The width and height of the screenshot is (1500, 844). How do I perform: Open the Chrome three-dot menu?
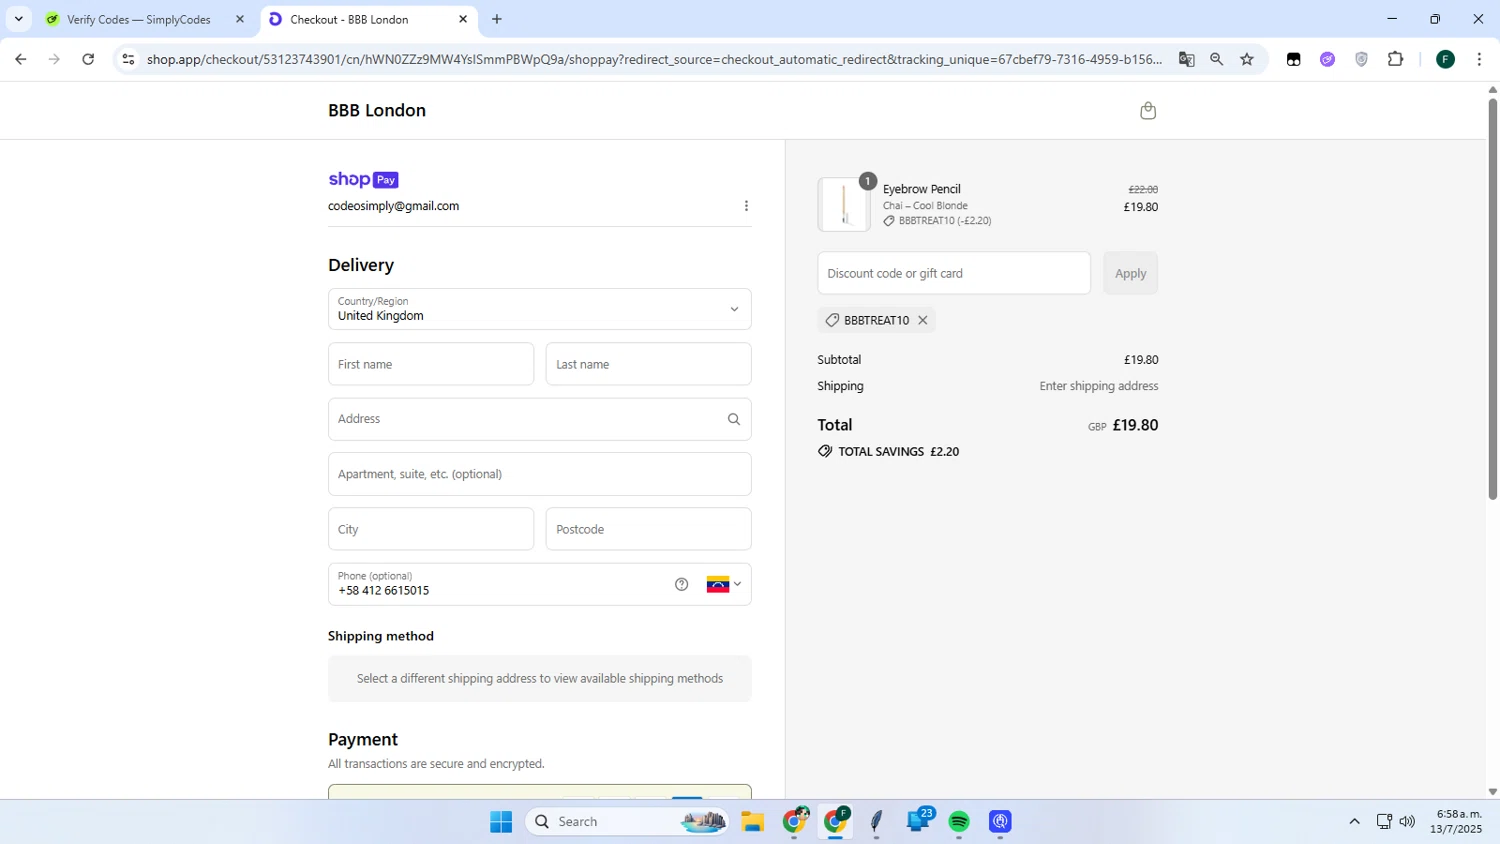[x=1479, y=59]
